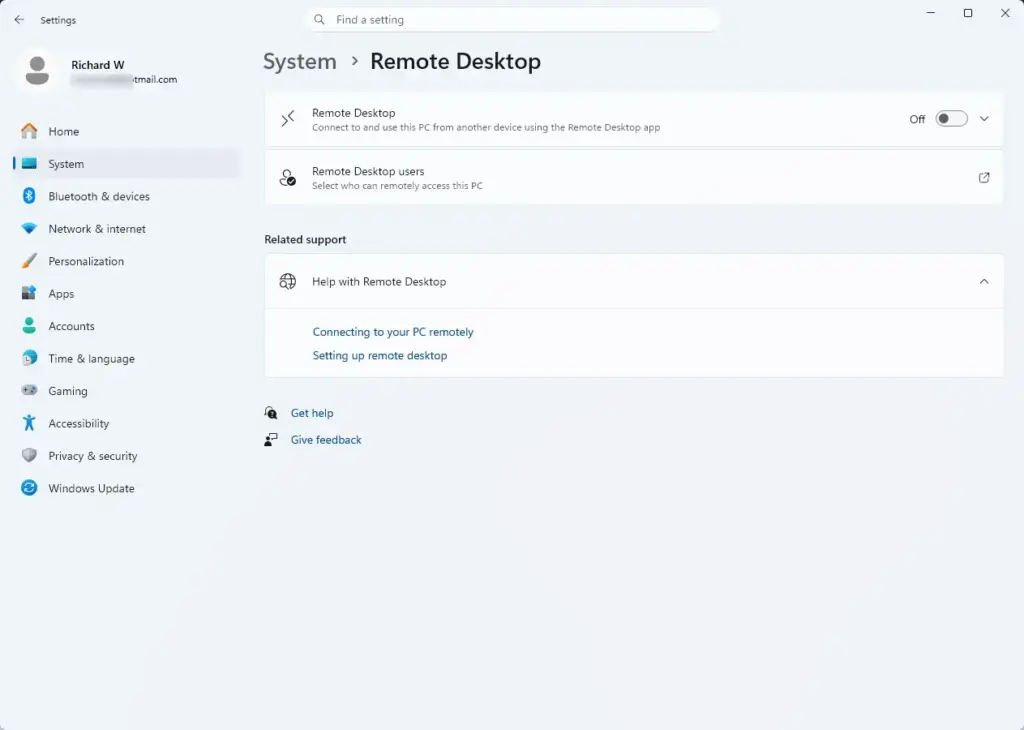
Task: Click the Remote Desktop page title
Action: (455, 61)
